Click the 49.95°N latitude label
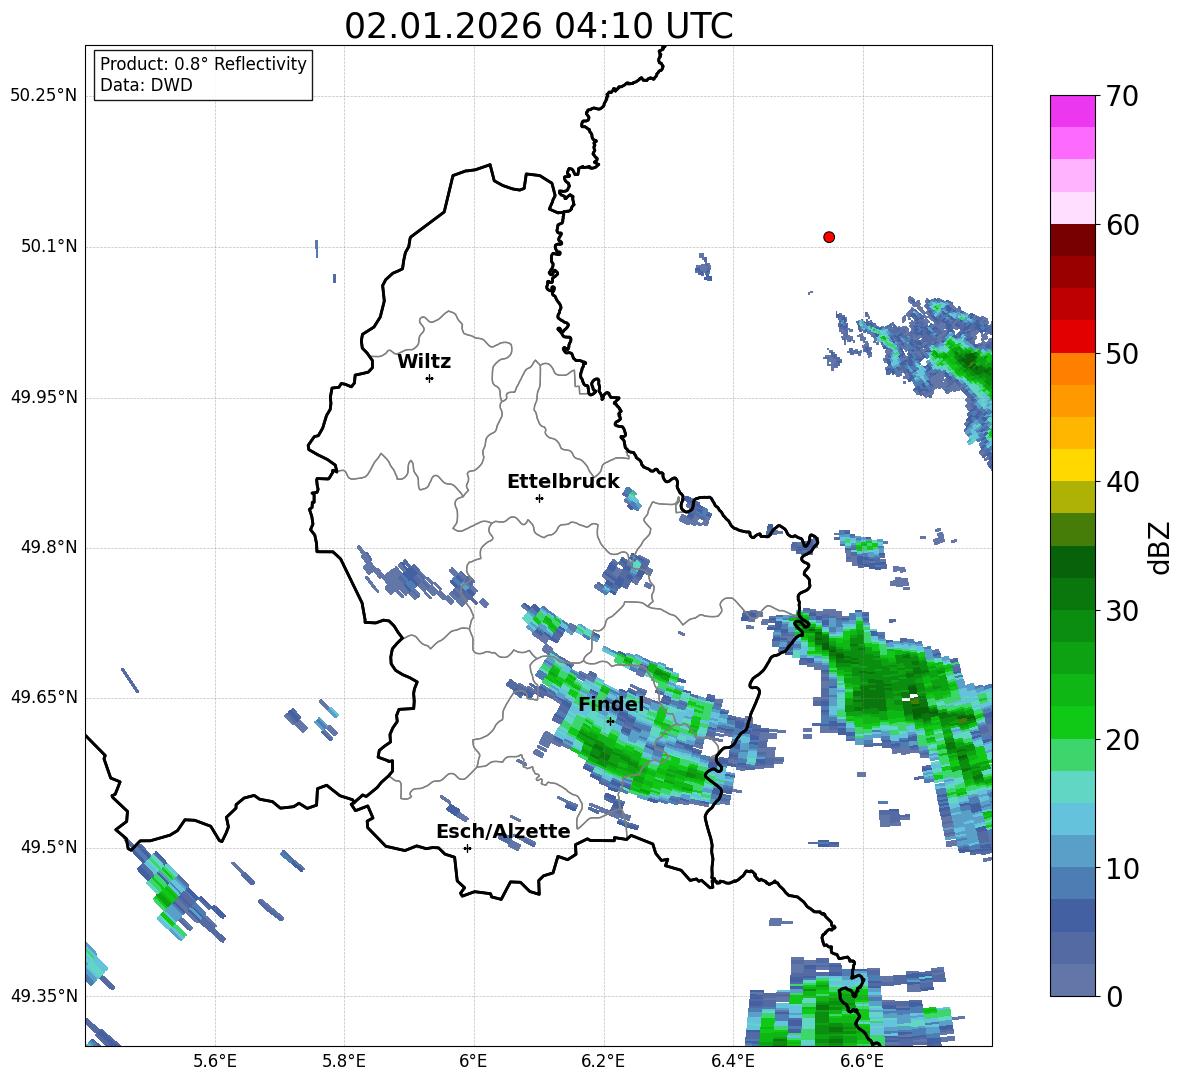The height and width of the screenshot is (1081, 1184). point(44,396)
